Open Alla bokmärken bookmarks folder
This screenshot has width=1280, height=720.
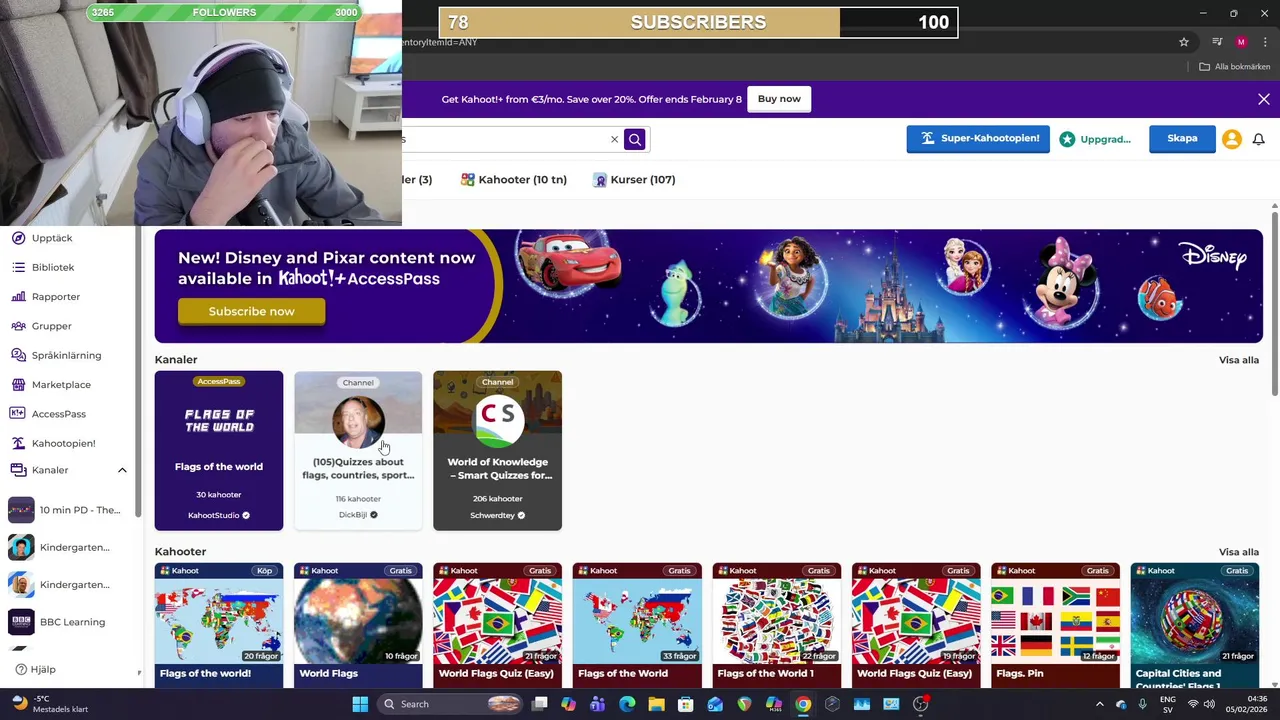[1235, 67]
